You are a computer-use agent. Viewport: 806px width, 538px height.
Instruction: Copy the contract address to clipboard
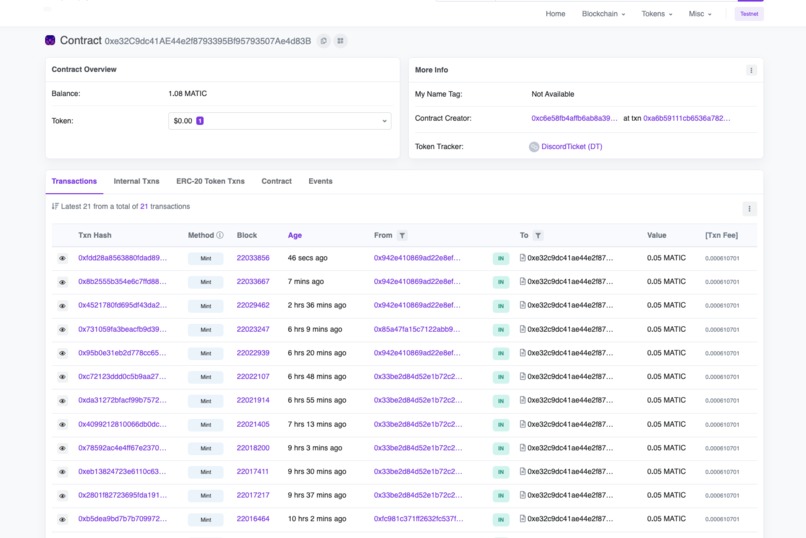pos(323,41)
